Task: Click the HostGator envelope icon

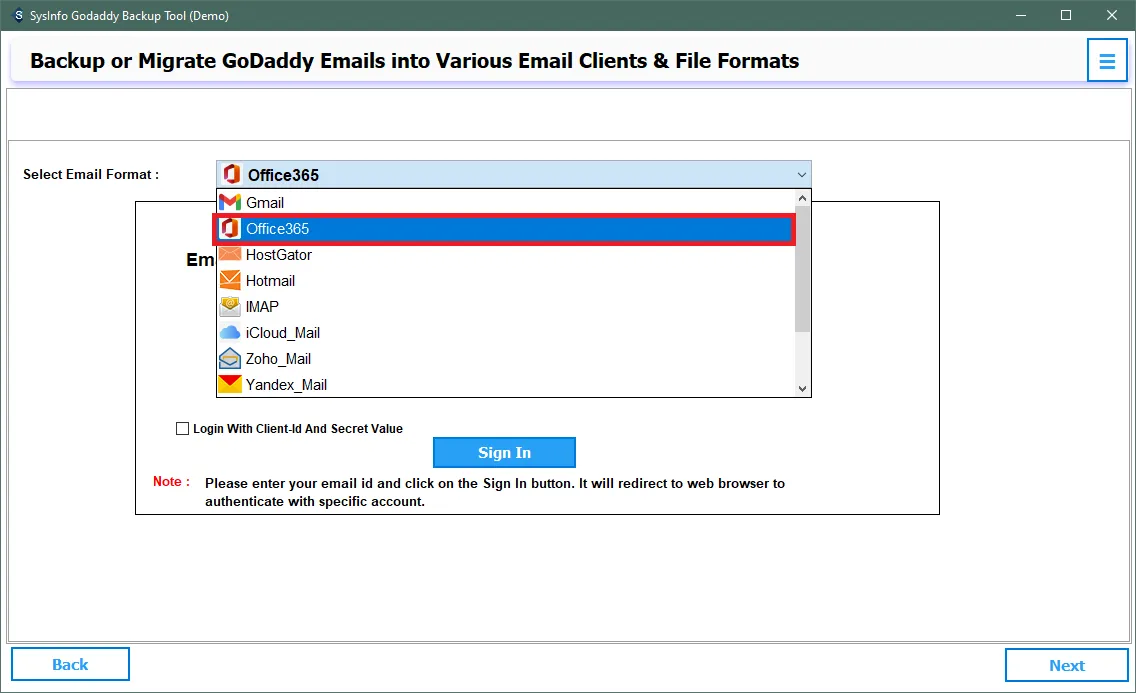Action: (230, 254)
